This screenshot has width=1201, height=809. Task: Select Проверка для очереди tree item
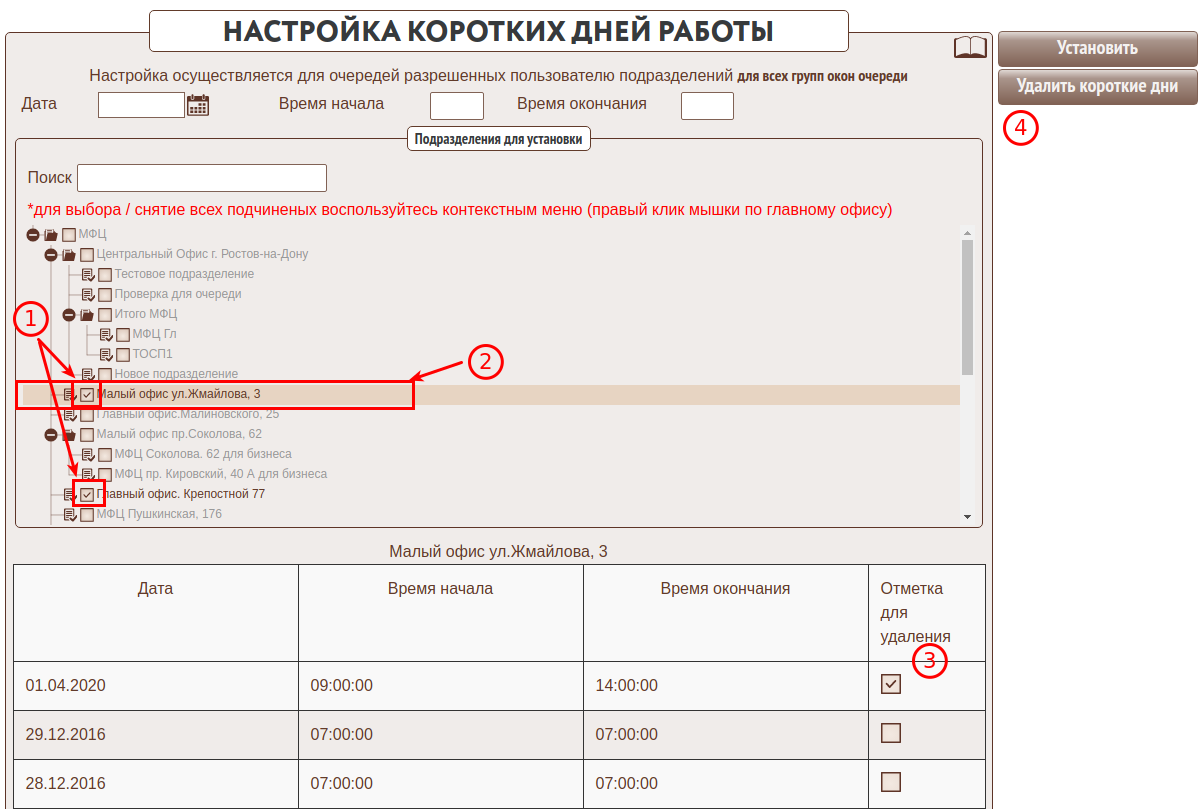coord(178,294)
